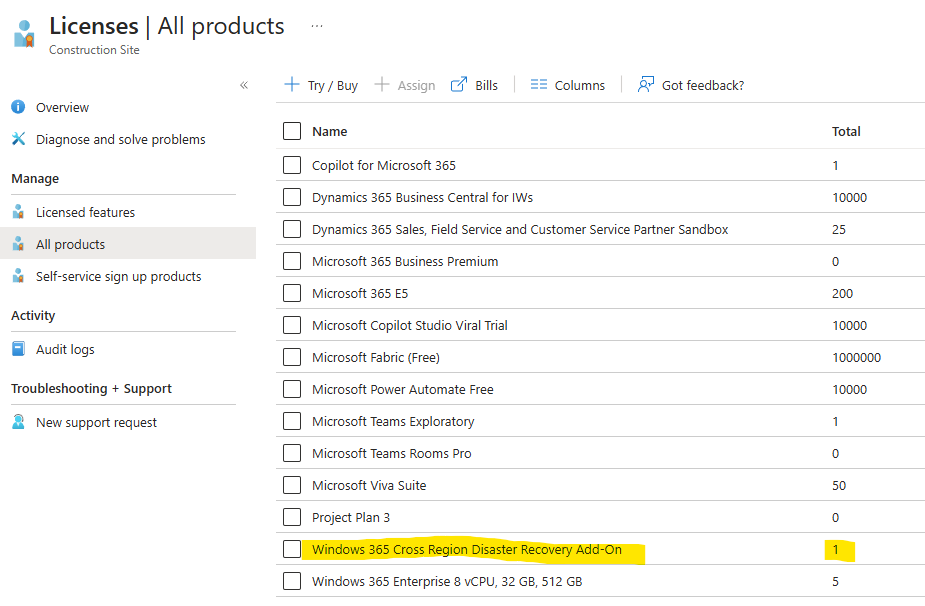Open Copilot for Microsoft 365 product

click(384, 166)
